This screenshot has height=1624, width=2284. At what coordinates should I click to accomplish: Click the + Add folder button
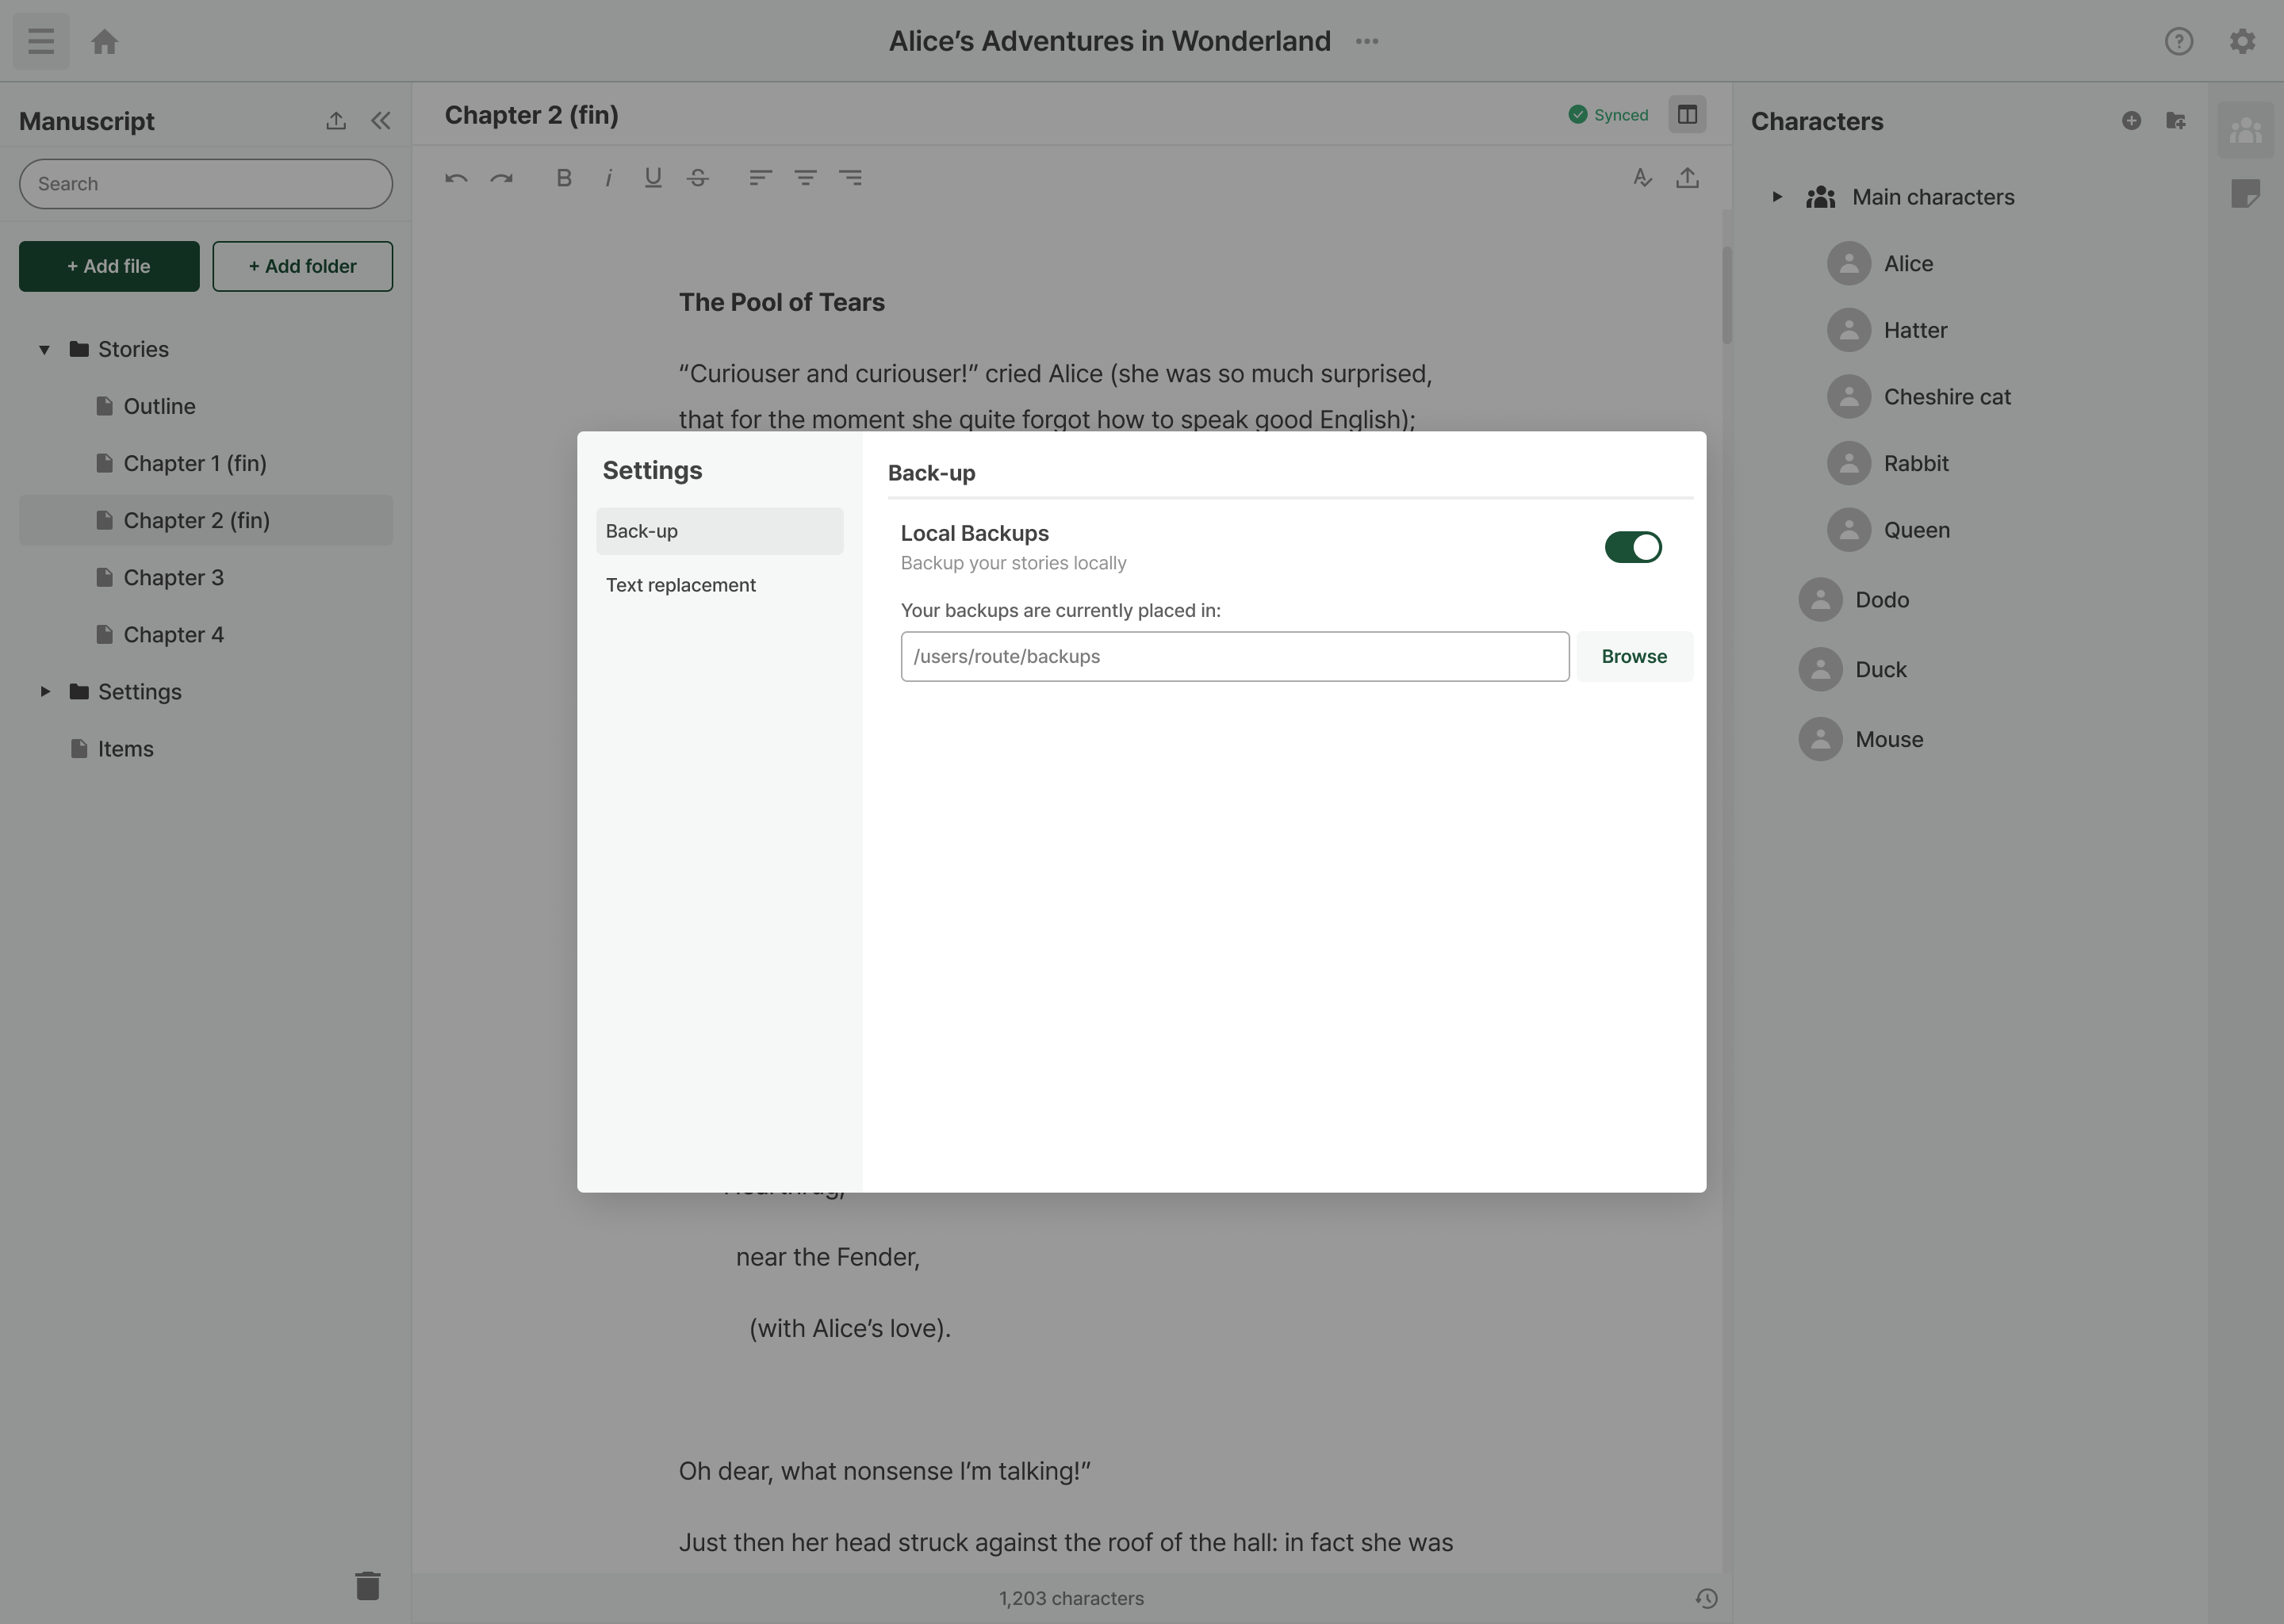(x=302, y=266)
